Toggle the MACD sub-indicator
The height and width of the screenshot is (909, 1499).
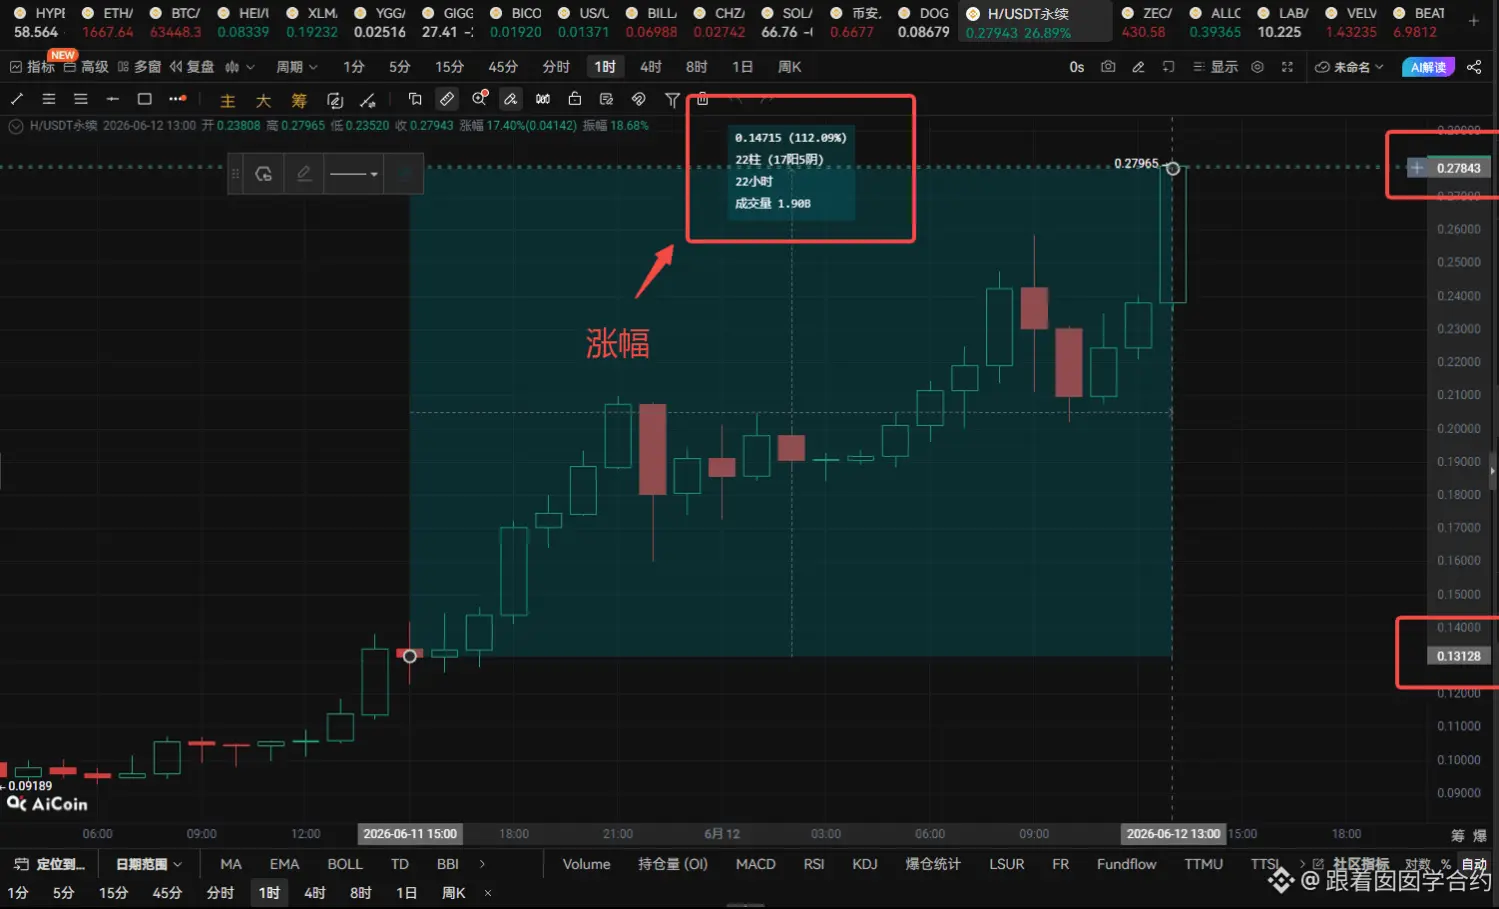point(756,864)
